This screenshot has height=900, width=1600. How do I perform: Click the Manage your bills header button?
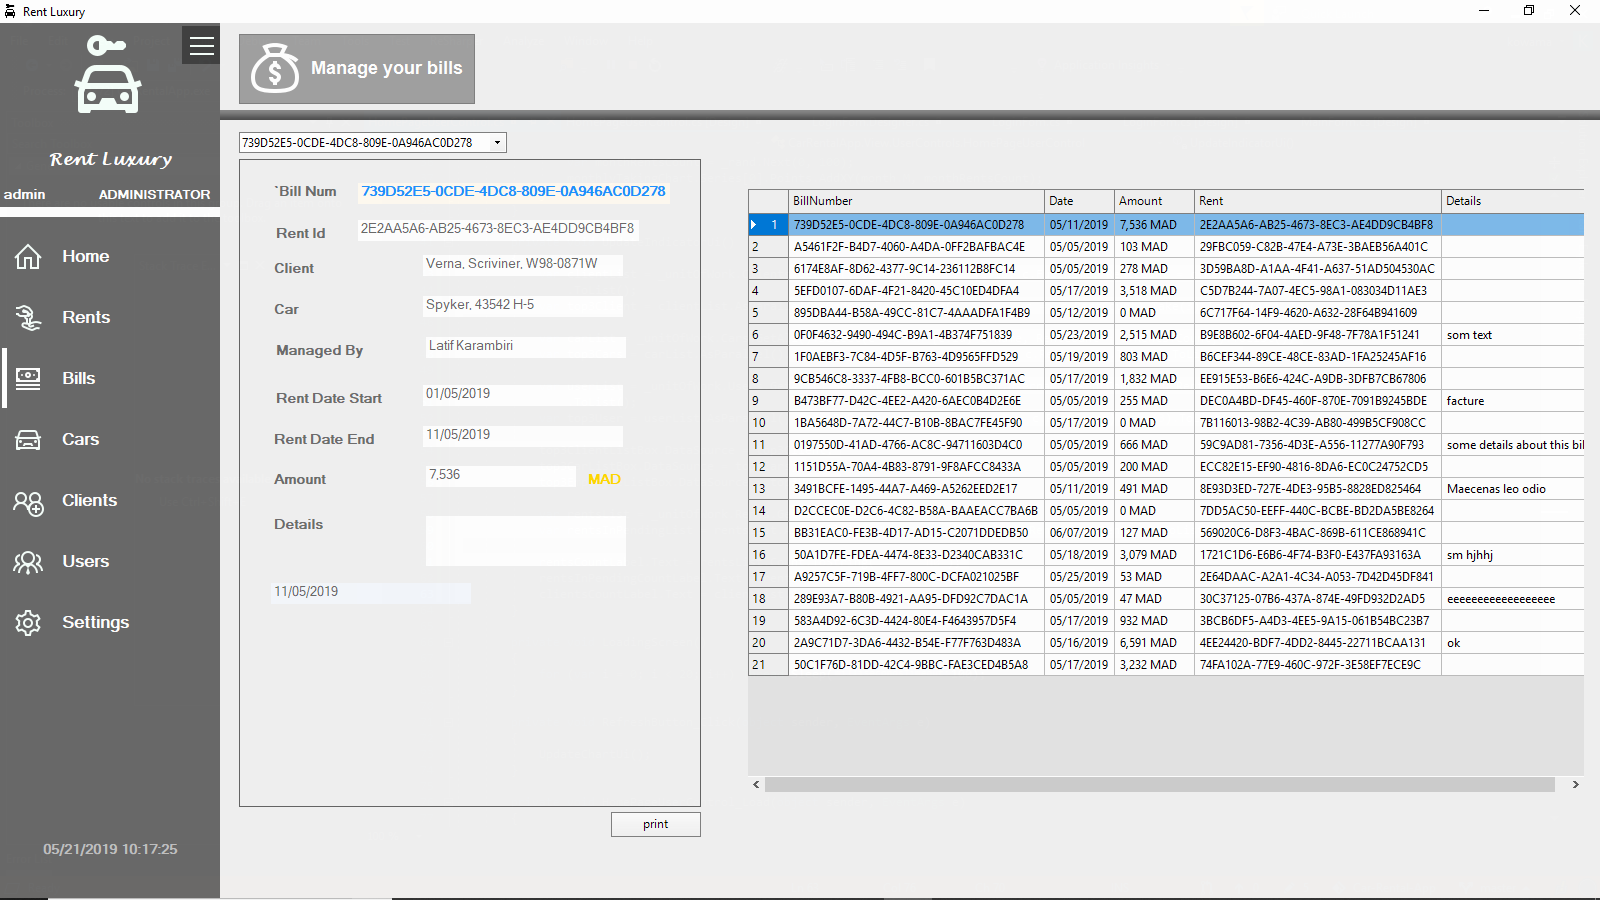point(357,69)
